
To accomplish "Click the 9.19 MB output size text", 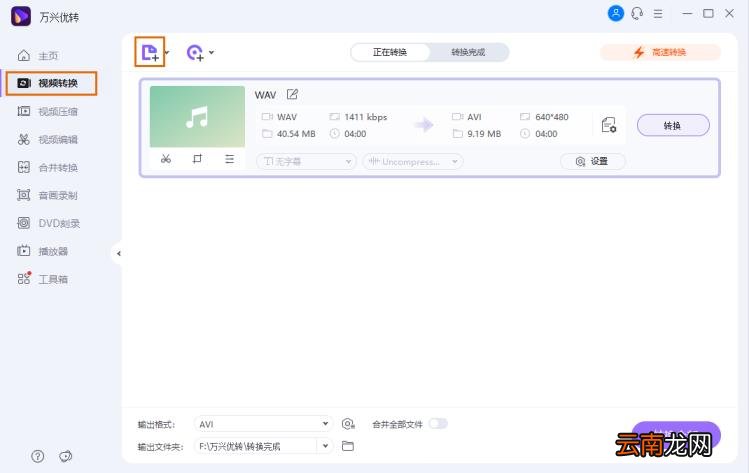I will pos(484,134).
